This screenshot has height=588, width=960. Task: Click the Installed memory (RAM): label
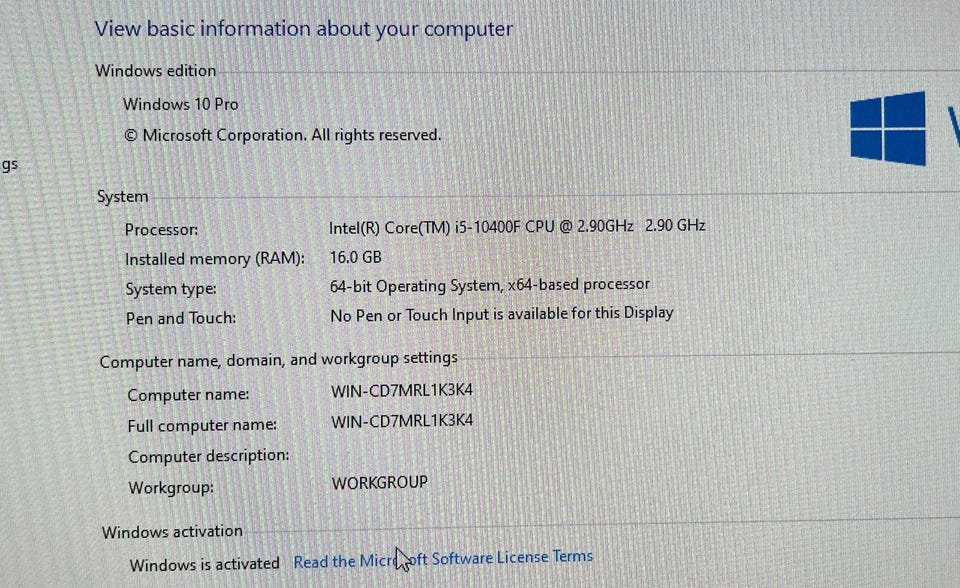pyautogui.click(x=215, y=259)
